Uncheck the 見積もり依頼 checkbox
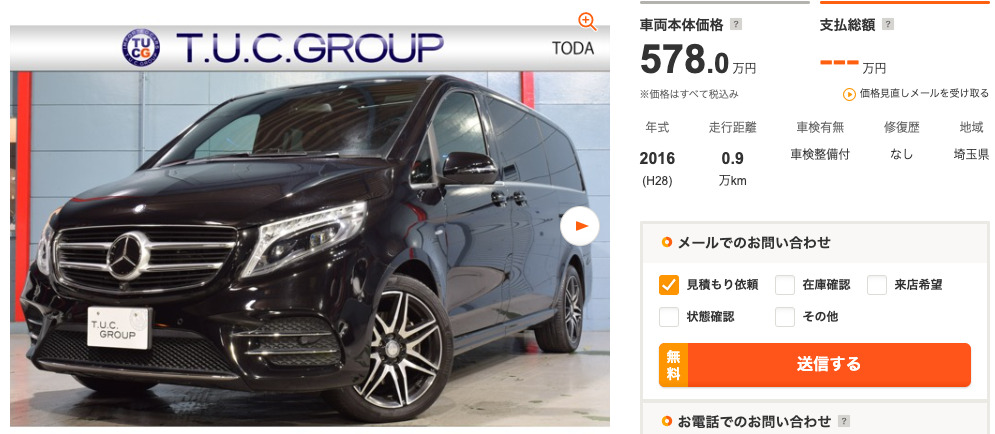The width and height of the screenshot is (995, 434). point(669,285)
